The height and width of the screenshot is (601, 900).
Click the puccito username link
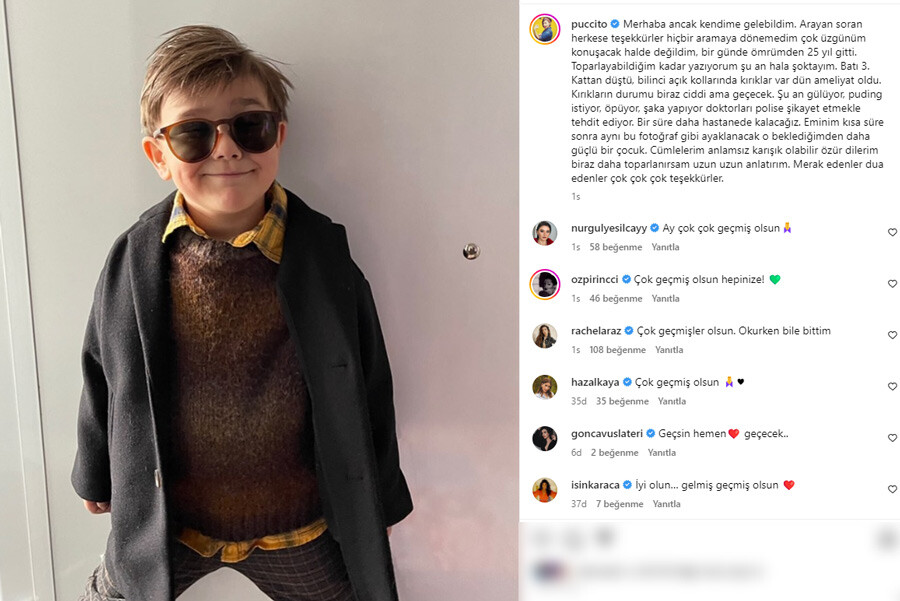588,22
